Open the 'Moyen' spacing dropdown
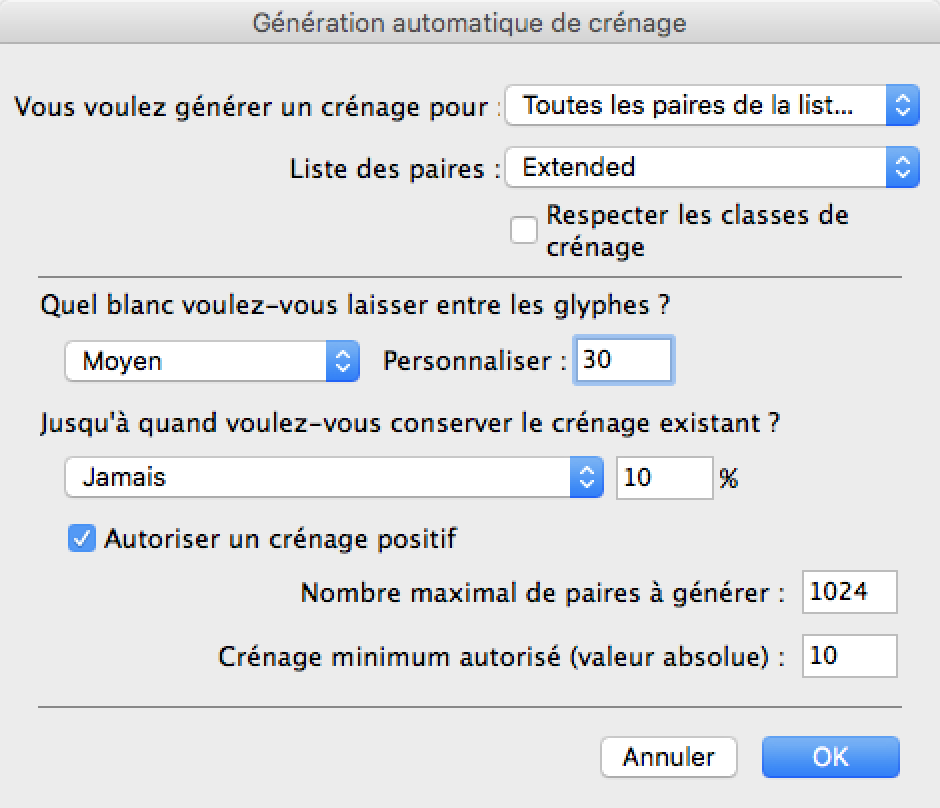 211,361
